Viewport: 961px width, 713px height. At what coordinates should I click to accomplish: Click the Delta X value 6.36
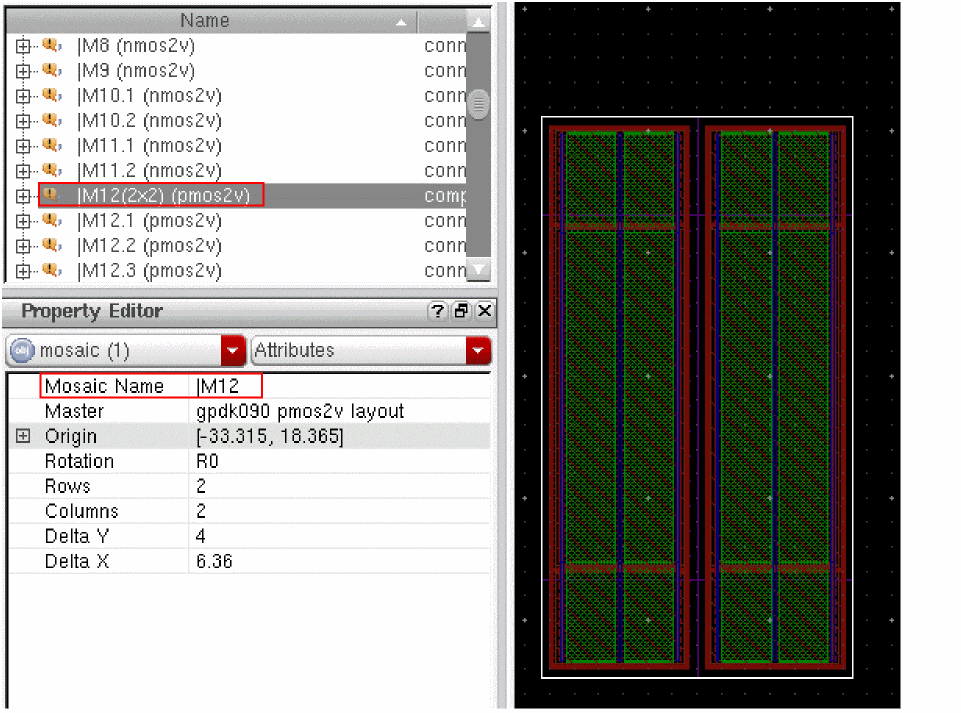tap(215, 561)
